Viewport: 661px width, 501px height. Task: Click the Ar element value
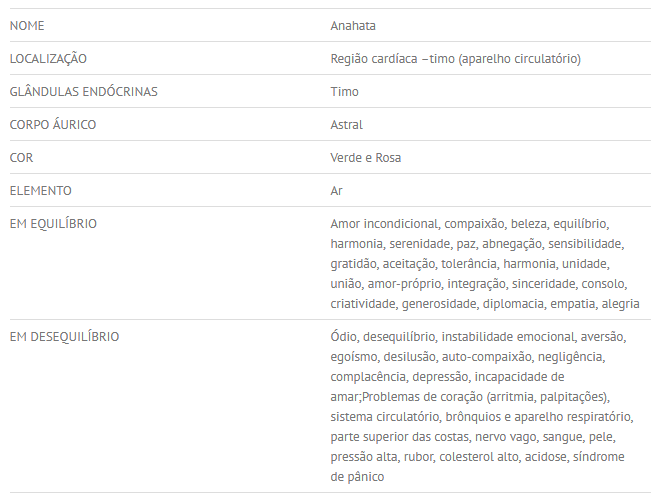tap(337, 190)
